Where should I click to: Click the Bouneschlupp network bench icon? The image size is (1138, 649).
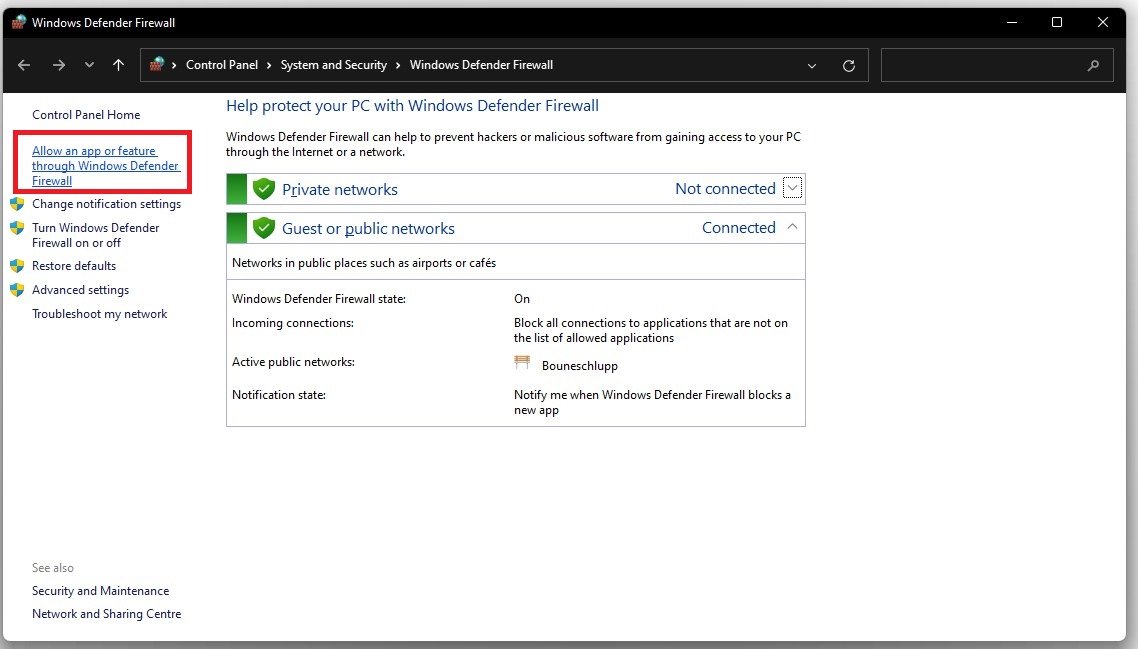pos(522,362)
